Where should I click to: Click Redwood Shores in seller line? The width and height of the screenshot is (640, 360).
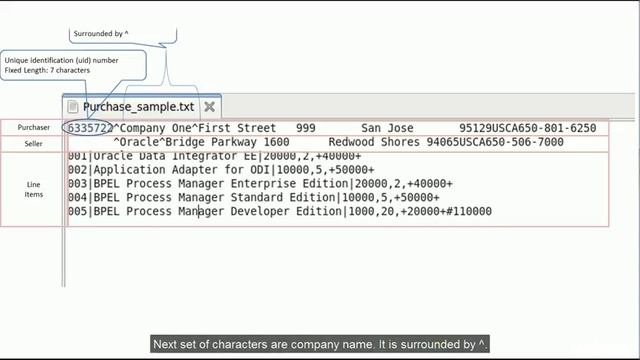374,142
